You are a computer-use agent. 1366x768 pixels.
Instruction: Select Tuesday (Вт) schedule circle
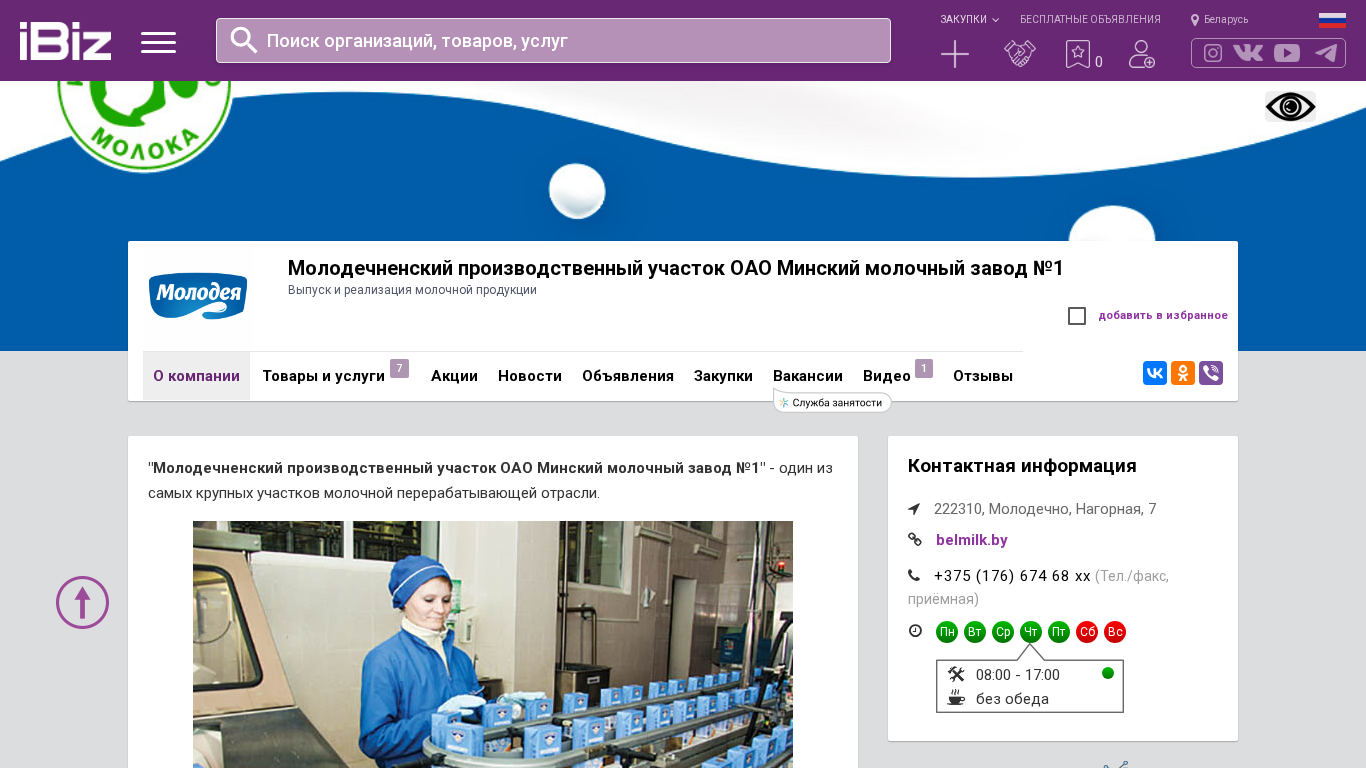975,632
